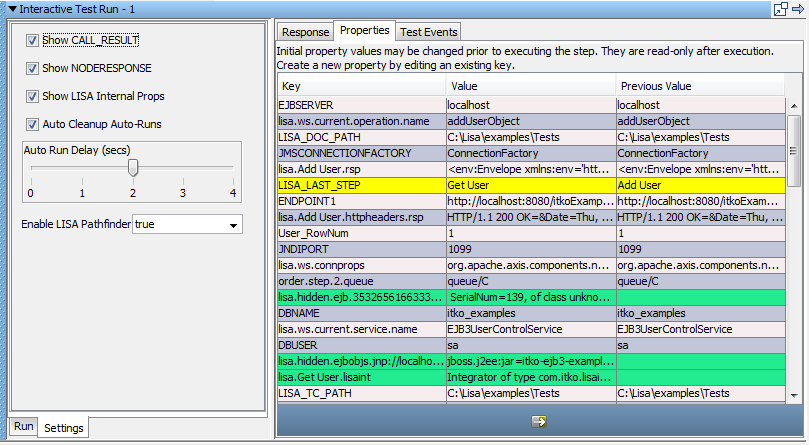Click the Value column header
The width and height of the screenshot is (809, 445).
click(531, 86)
